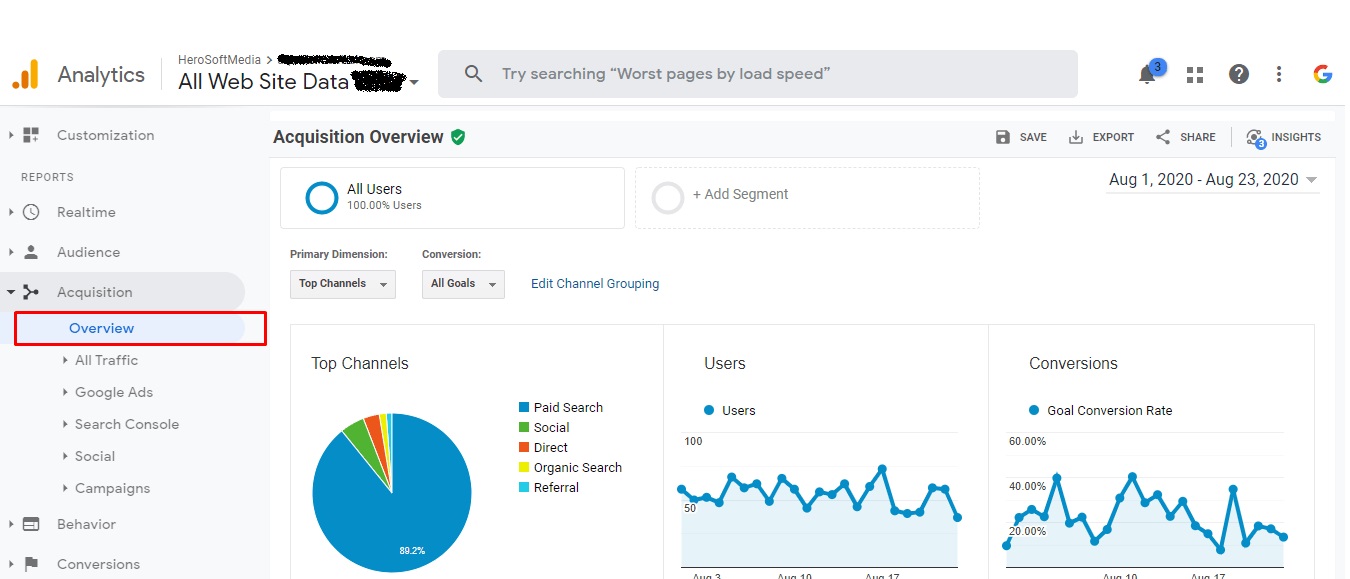Enable the Add Segment selector
Viewport: 1350px width, 579px height.
(x=668, y=197)
